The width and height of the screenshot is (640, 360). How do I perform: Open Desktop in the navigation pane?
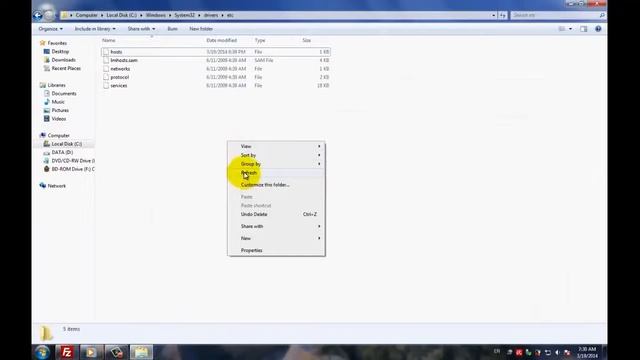[x=60, y=51]
